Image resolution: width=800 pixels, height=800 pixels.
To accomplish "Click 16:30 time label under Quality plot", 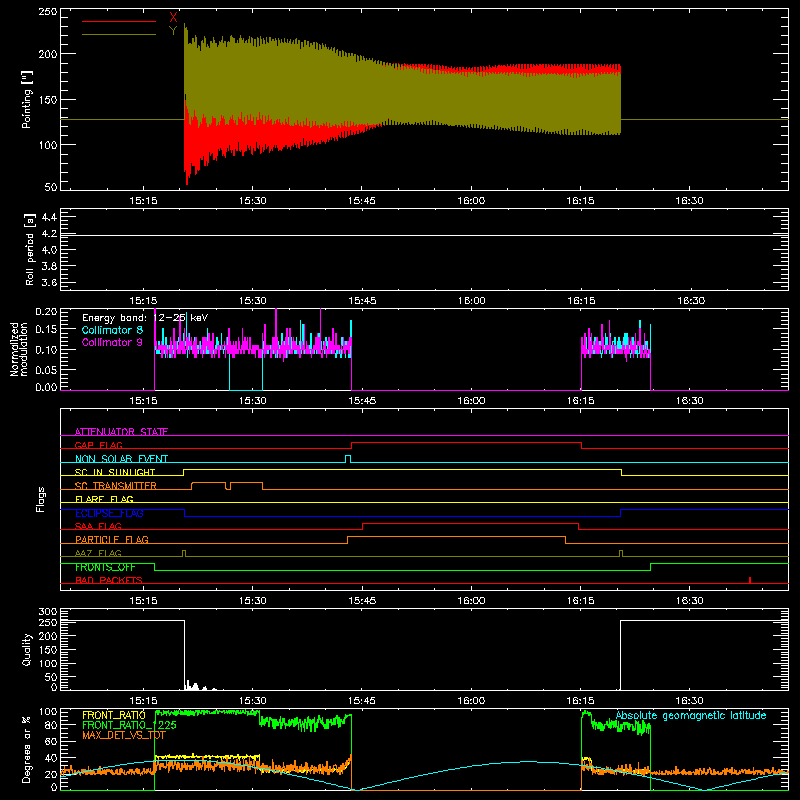I will point(689,701).
